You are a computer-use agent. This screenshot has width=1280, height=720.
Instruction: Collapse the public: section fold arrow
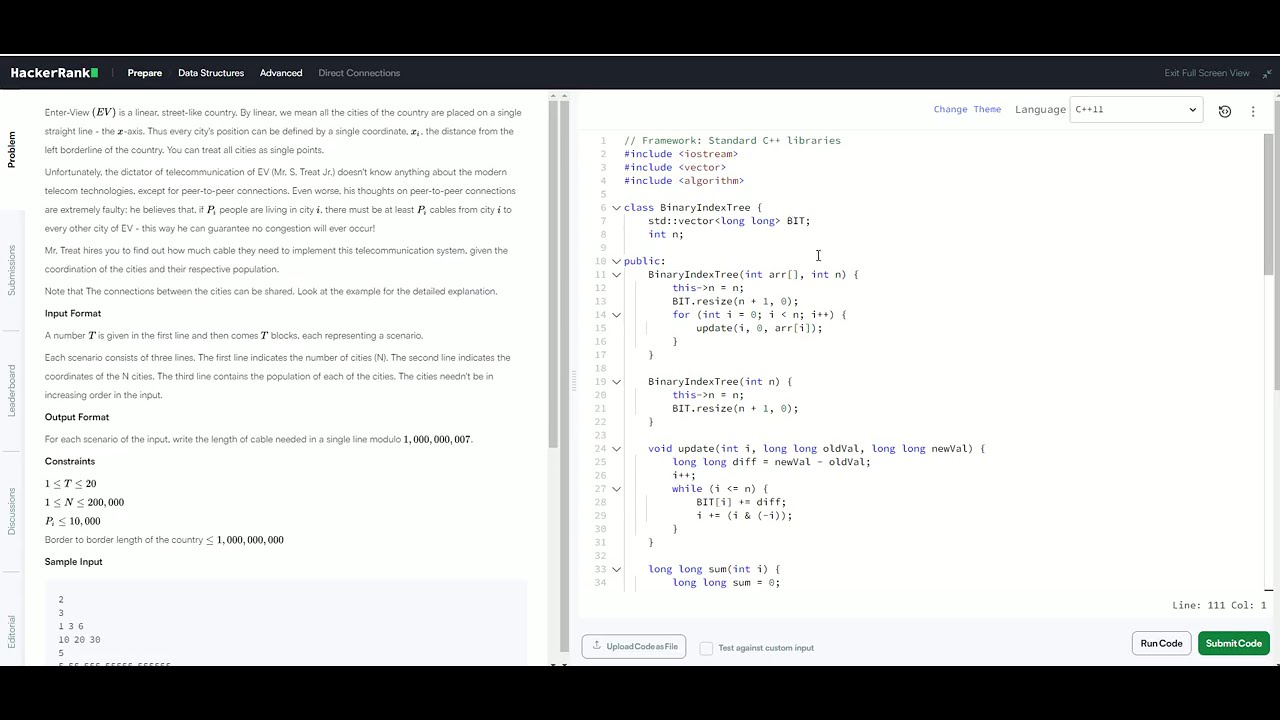(x=616, y=261)
